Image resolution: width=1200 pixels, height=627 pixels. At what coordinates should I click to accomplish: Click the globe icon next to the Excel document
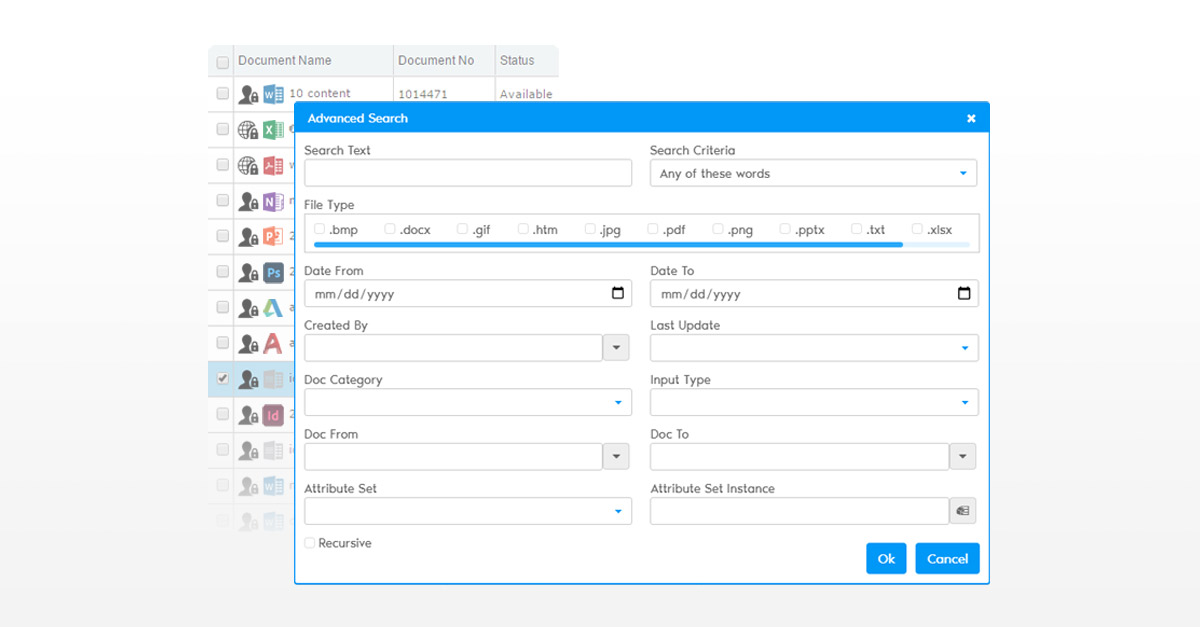(x=247, y=128)
